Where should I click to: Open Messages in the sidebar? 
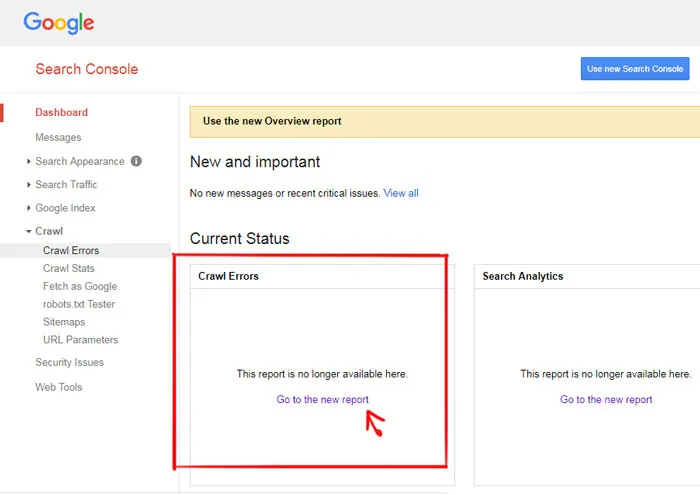point(58,137)
